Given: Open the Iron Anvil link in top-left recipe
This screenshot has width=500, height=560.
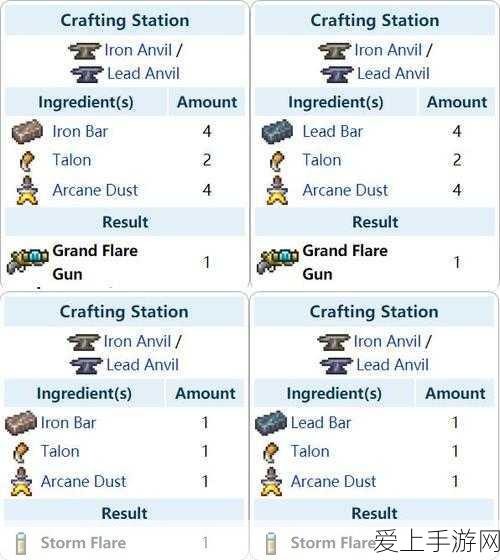Looking at the screenshot, I should point(138,50).
